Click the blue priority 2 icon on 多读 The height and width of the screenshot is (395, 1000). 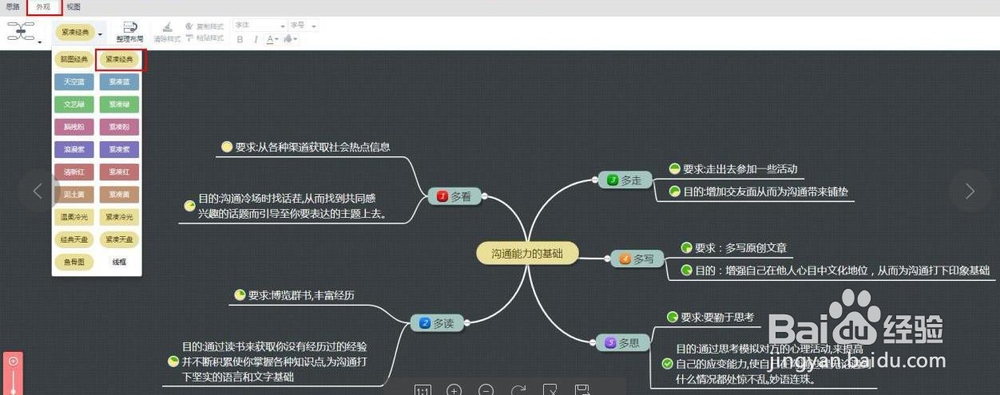pos(425,324)
